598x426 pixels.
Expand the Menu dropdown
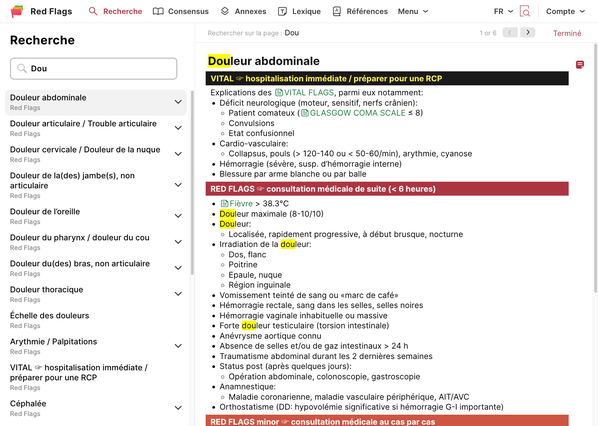(x=413, y=11)
